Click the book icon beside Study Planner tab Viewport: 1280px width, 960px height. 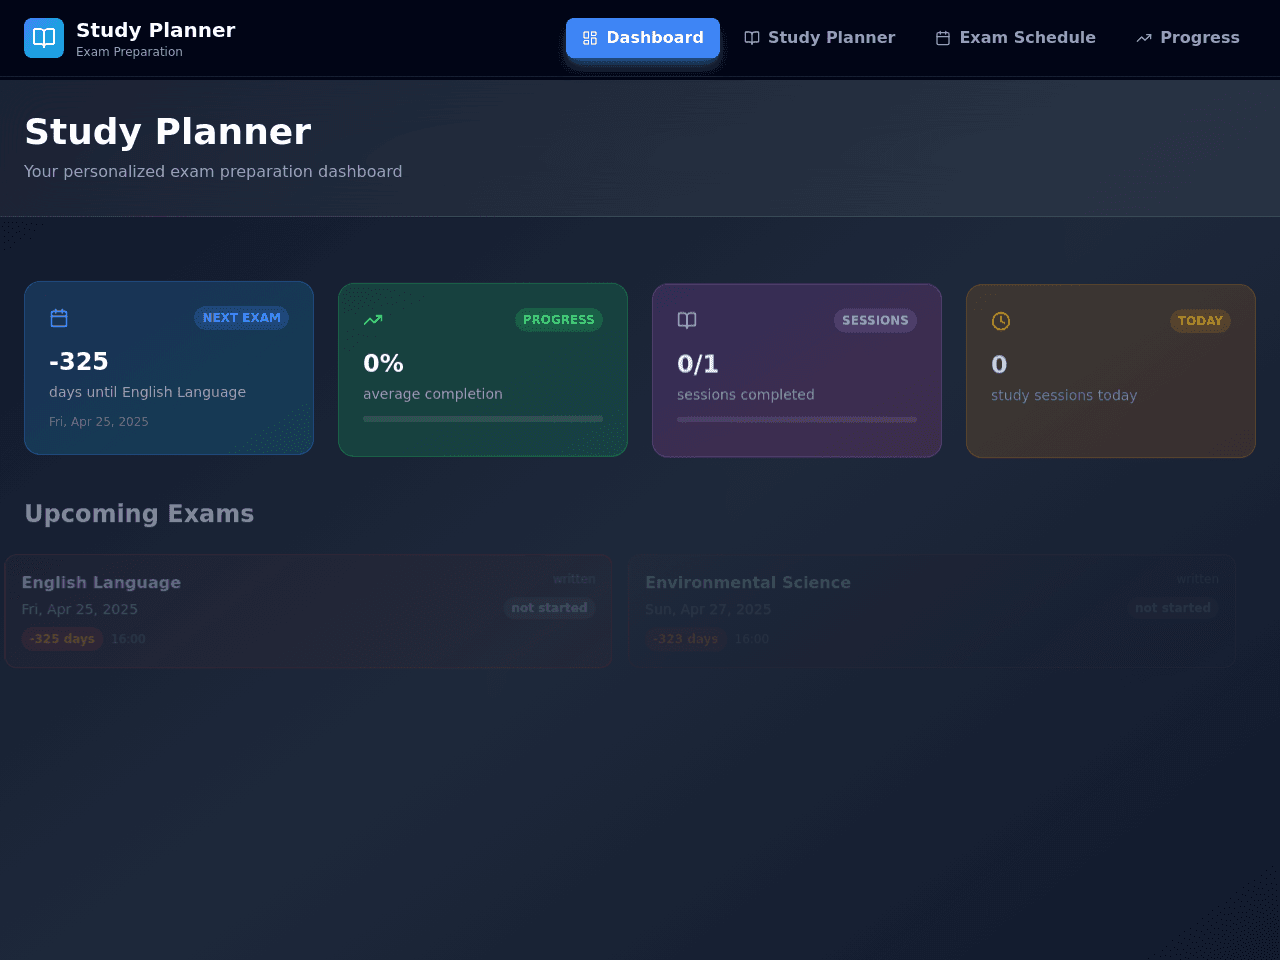click(752, 38)
